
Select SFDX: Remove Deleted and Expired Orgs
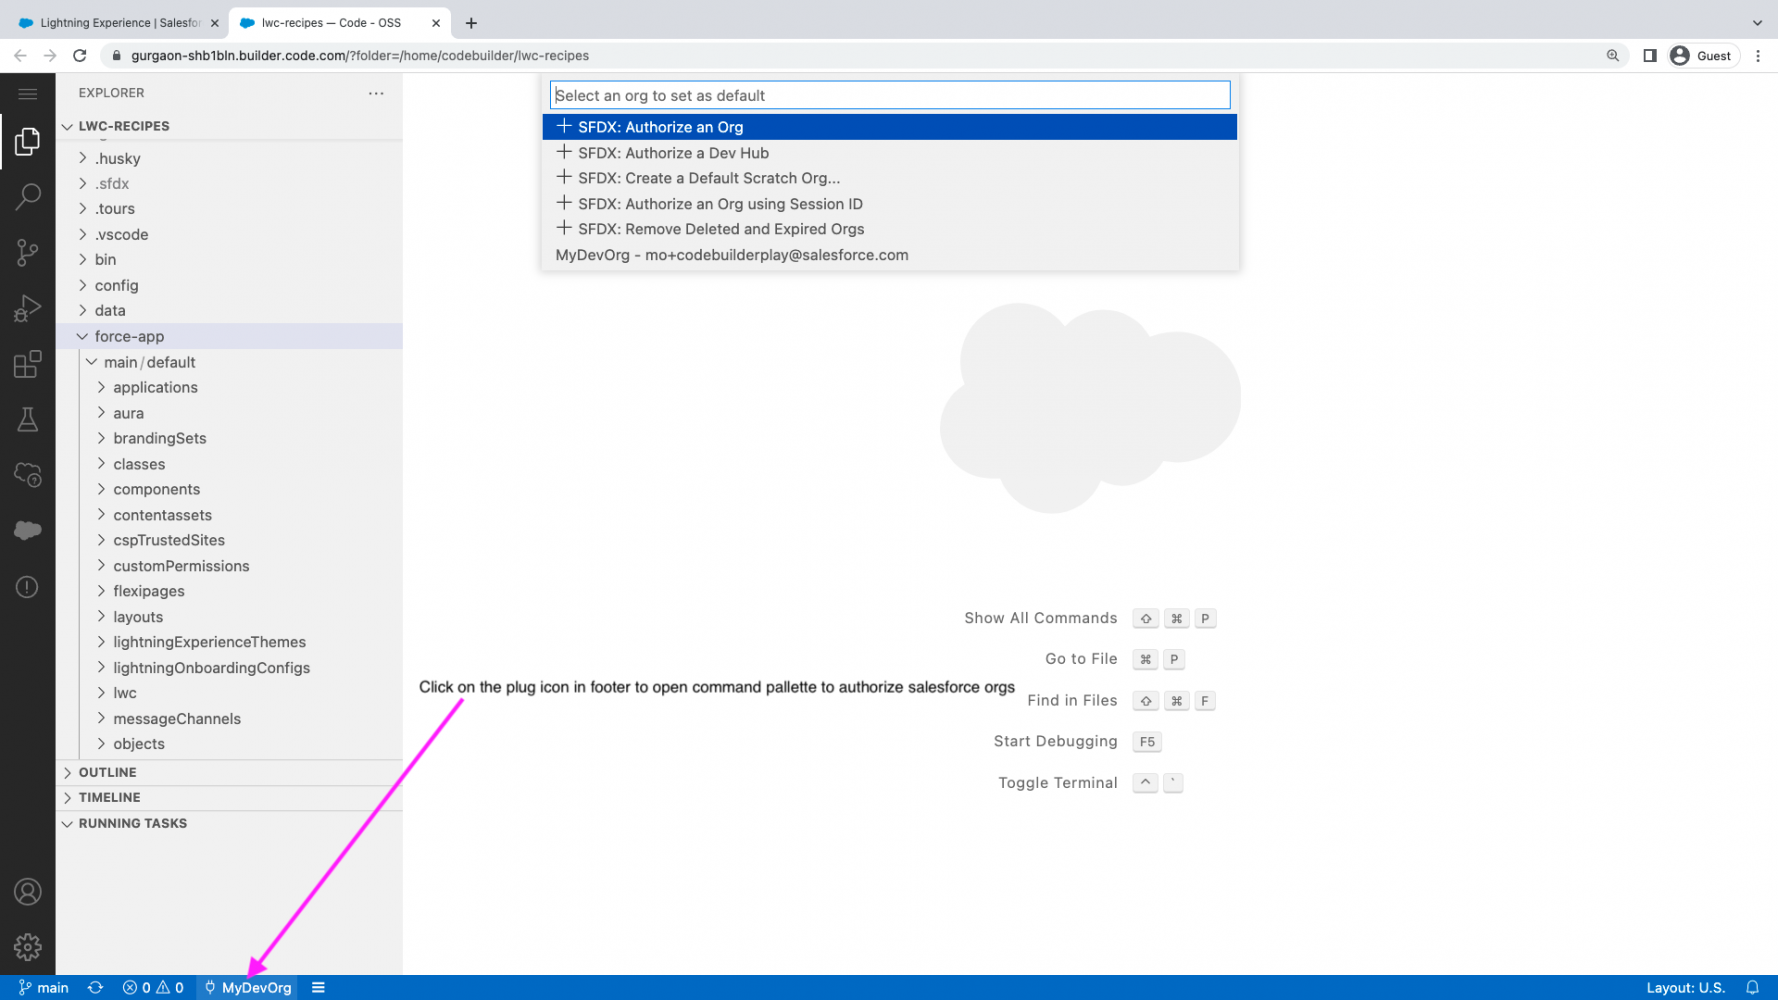coord(890,229)
